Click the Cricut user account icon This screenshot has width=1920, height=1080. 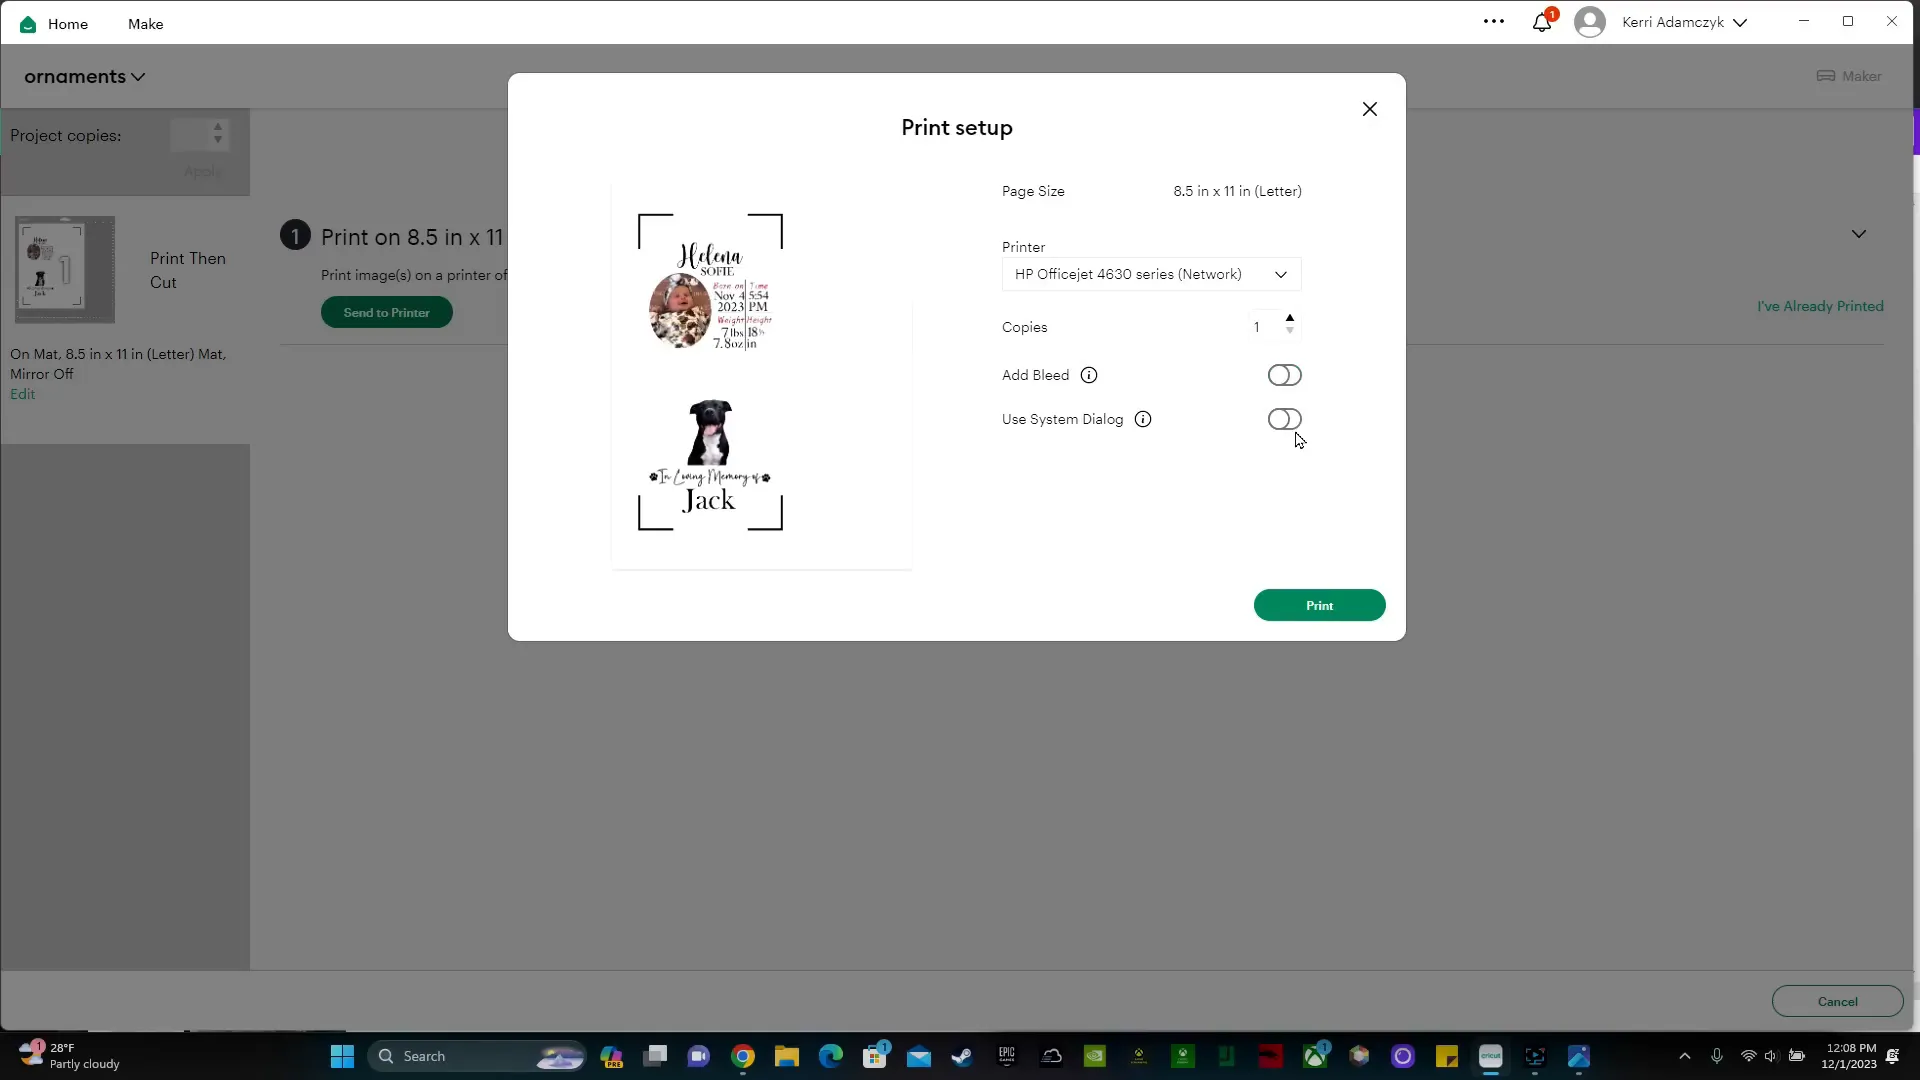[x=1588, y=22]
